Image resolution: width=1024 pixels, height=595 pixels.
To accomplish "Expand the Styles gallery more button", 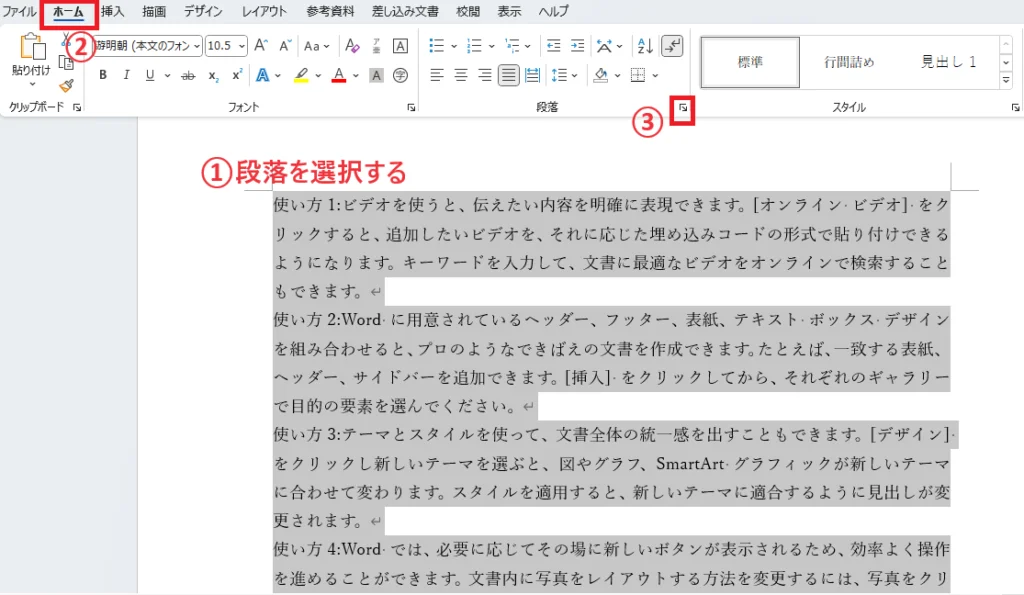I will 1006,80.
